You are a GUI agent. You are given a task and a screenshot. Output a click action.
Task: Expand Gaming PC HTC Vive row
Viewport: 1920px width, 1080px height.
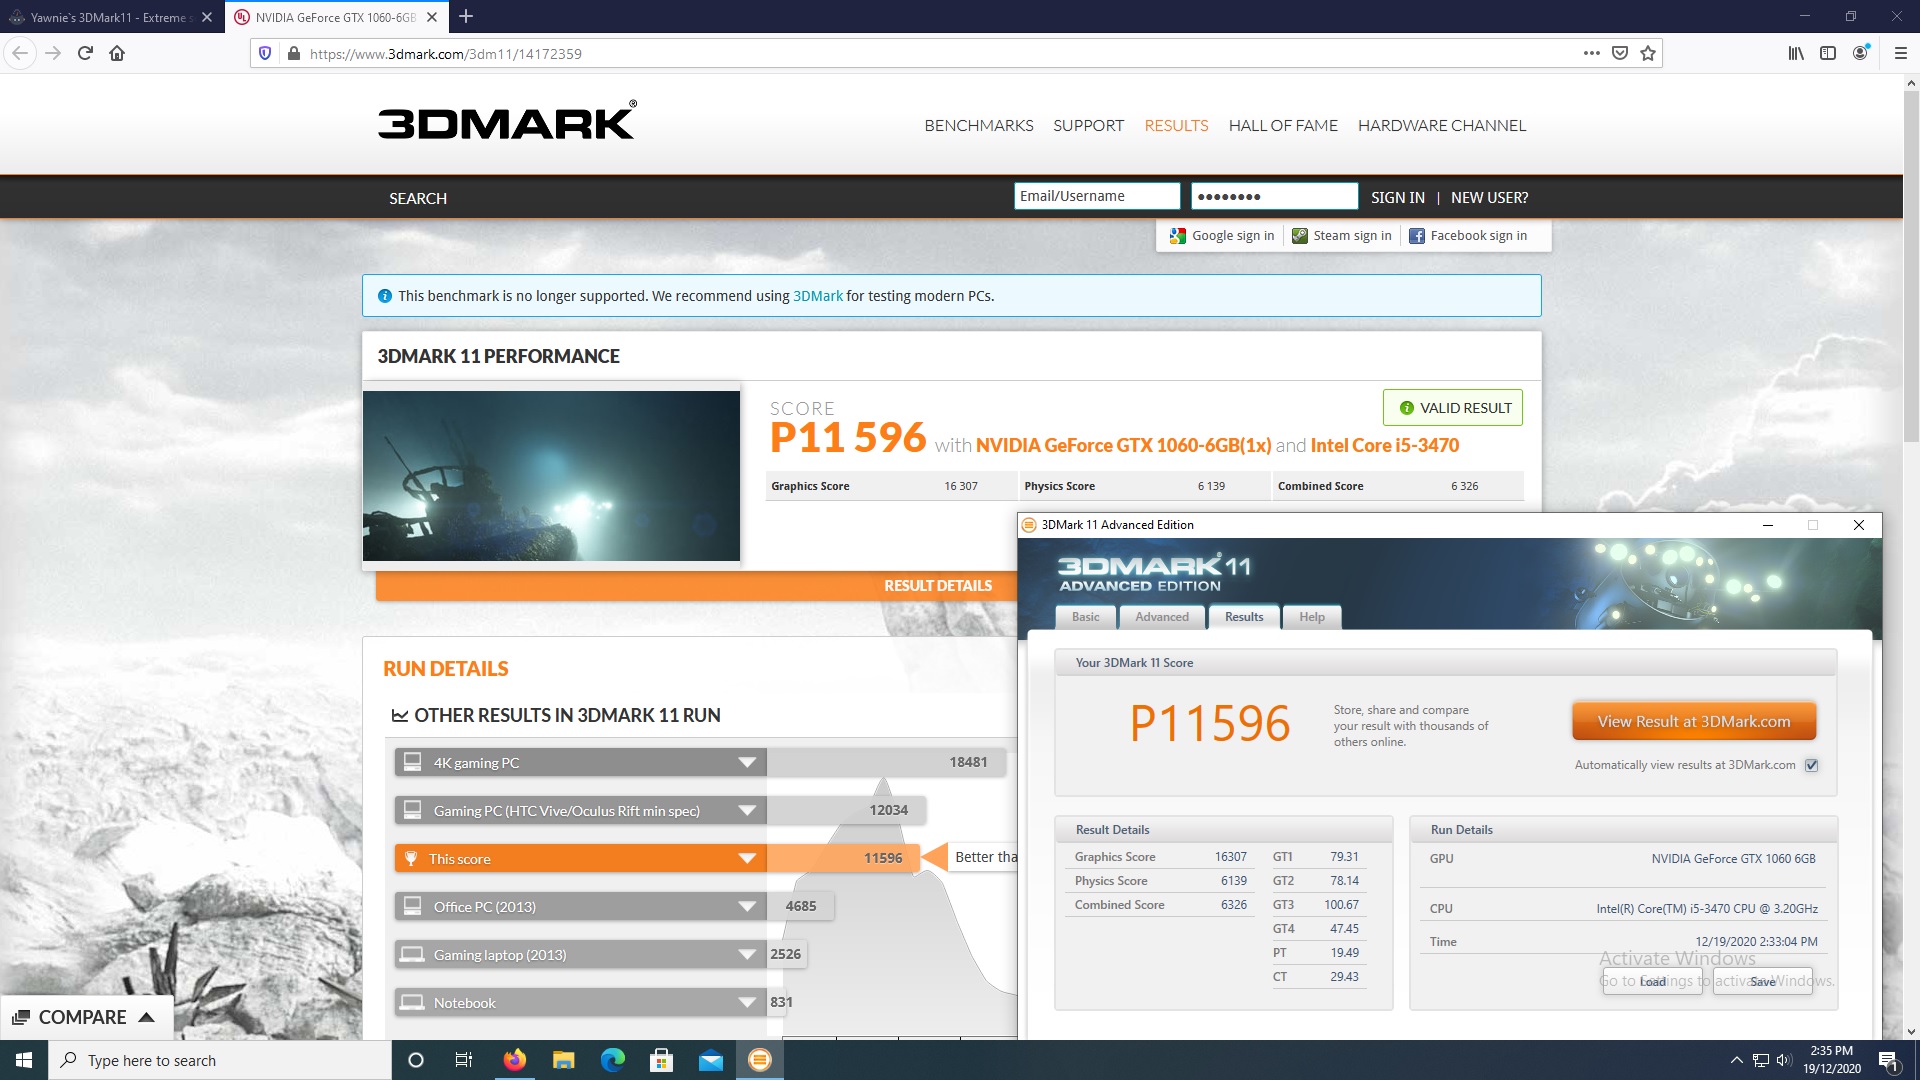click(x=580, y=810)
